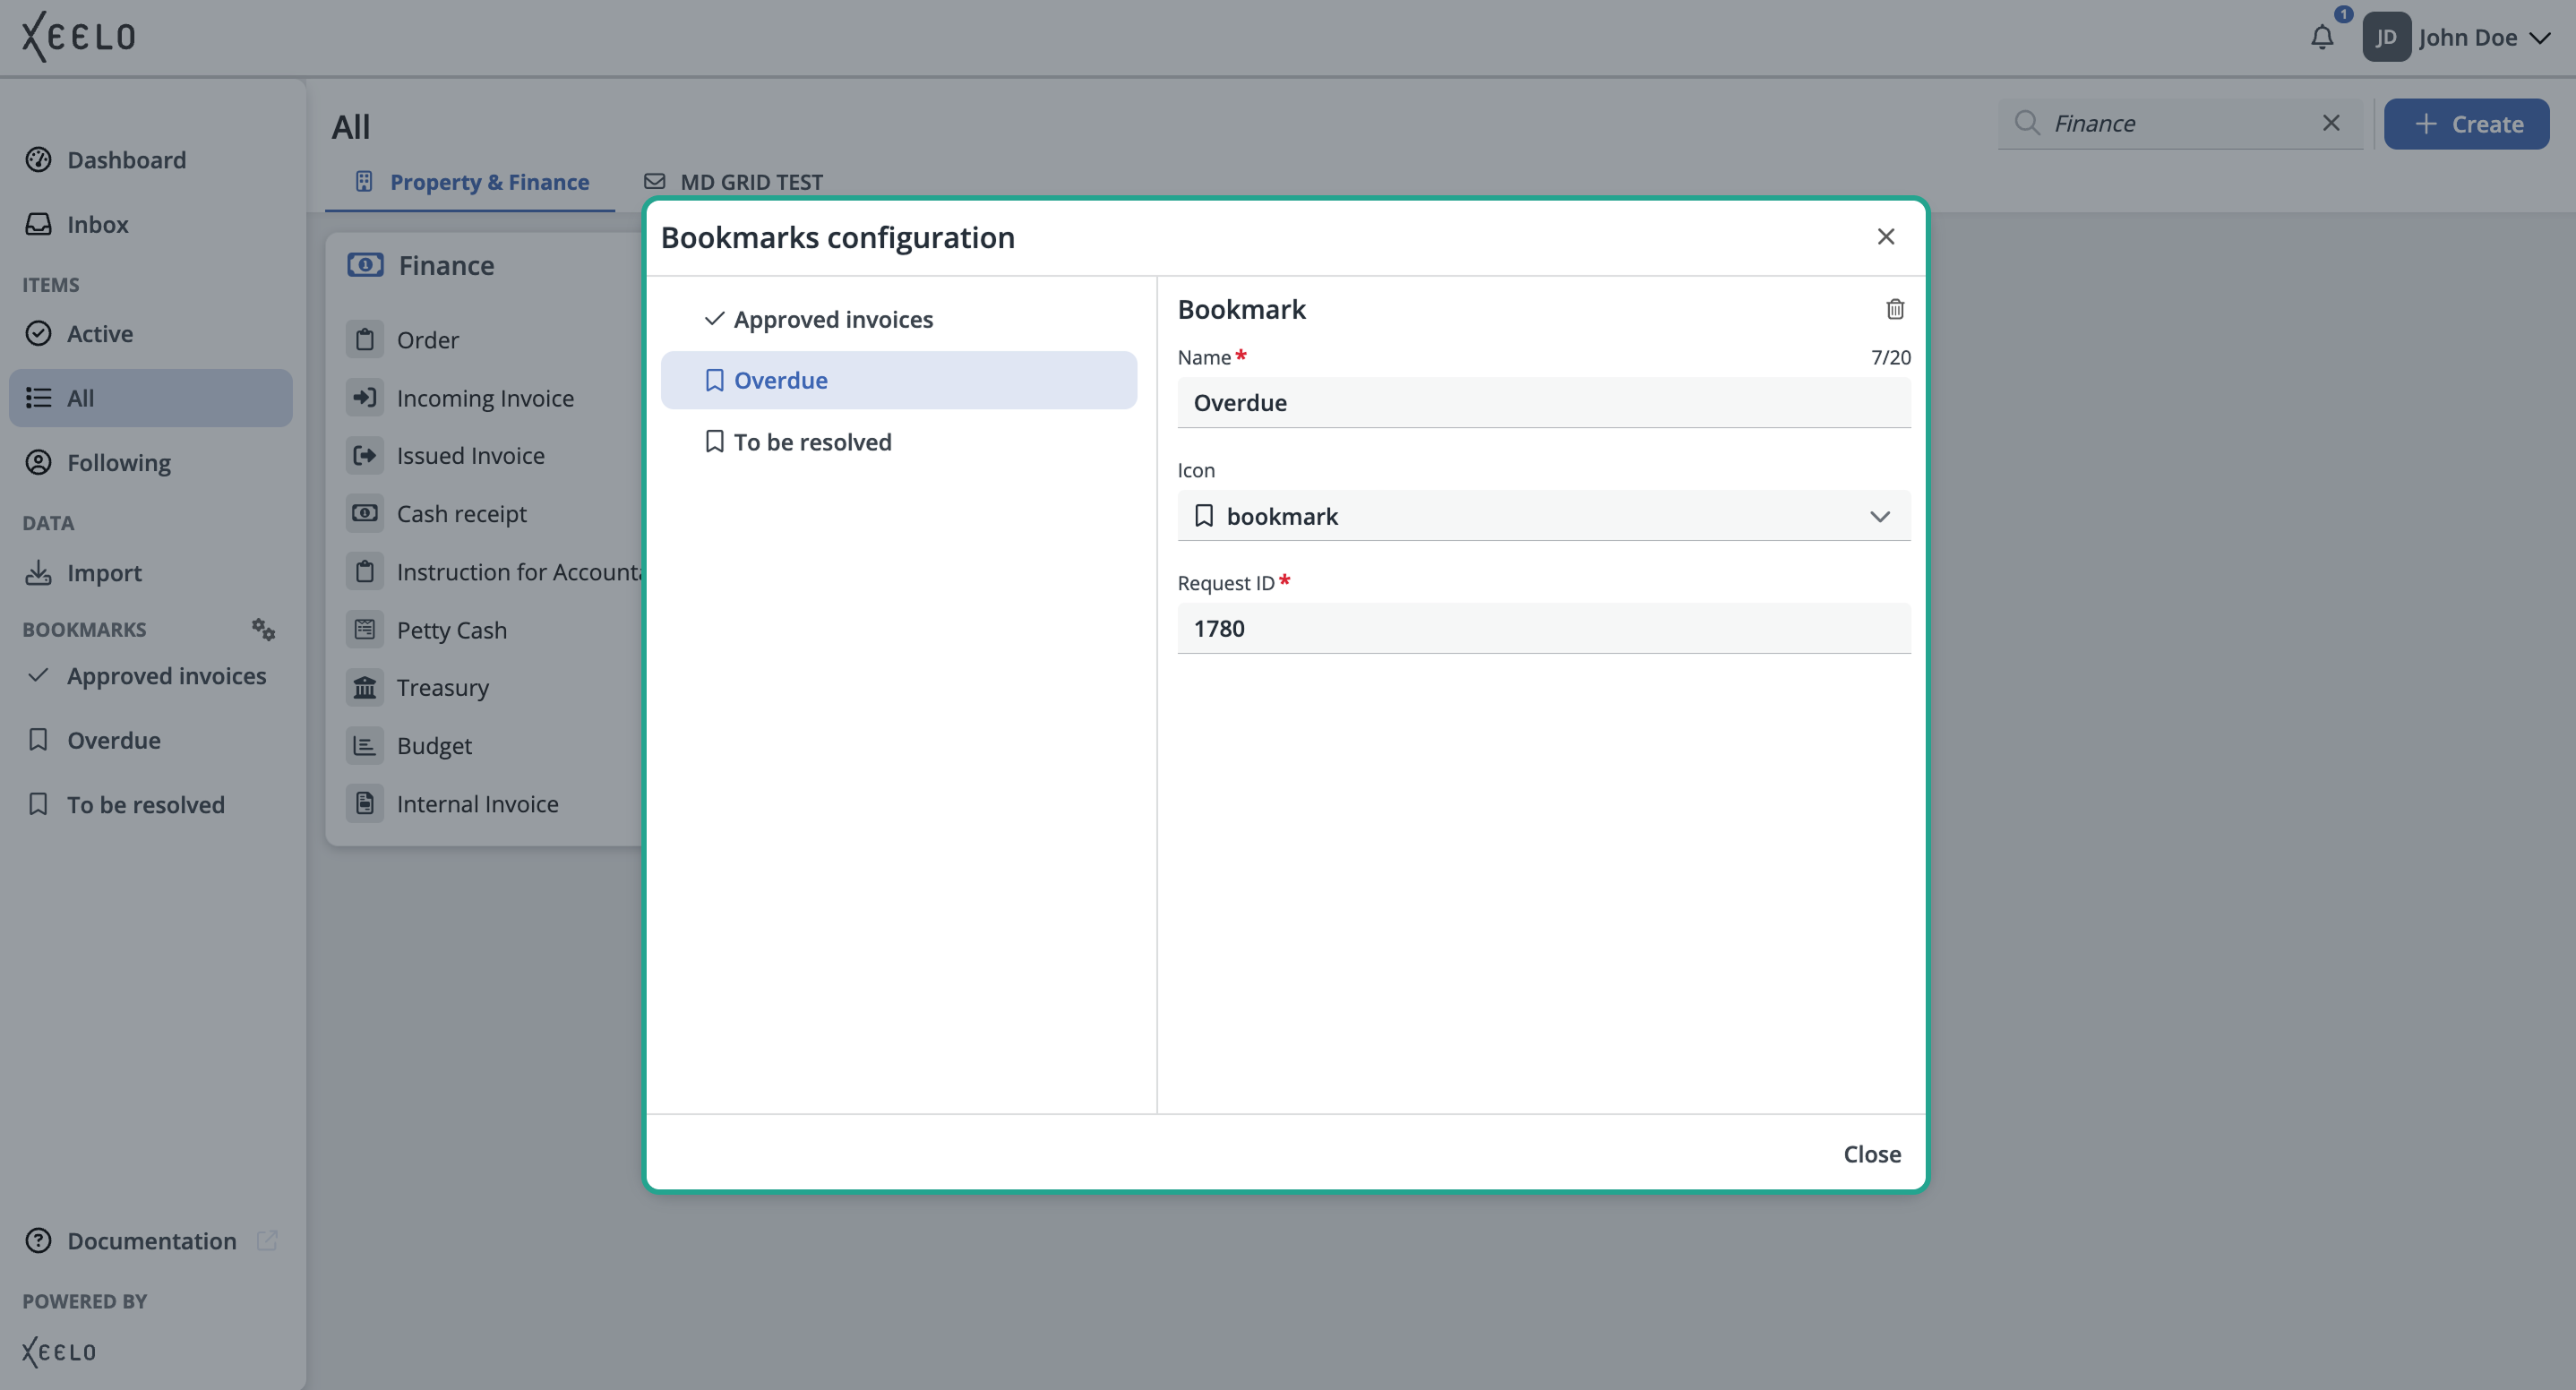Image resolution: width=2576 pixels, height=1390 pixels.
Task: Click the Order clipboard icon
Action: [x=365, y=340]
